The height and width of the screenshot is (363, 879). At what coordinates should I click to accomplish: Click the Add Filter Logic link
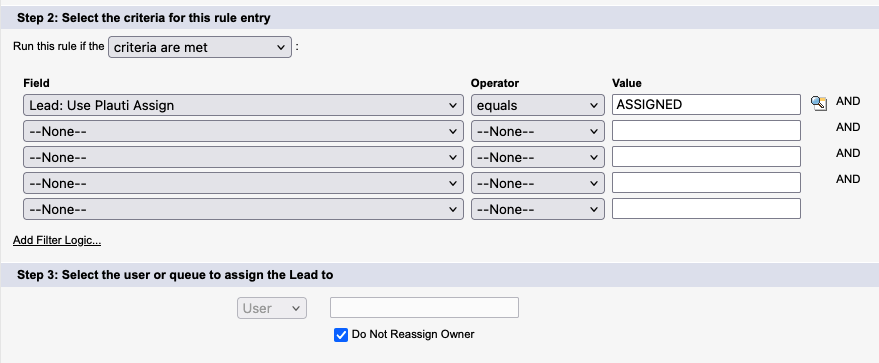(57, 241)
